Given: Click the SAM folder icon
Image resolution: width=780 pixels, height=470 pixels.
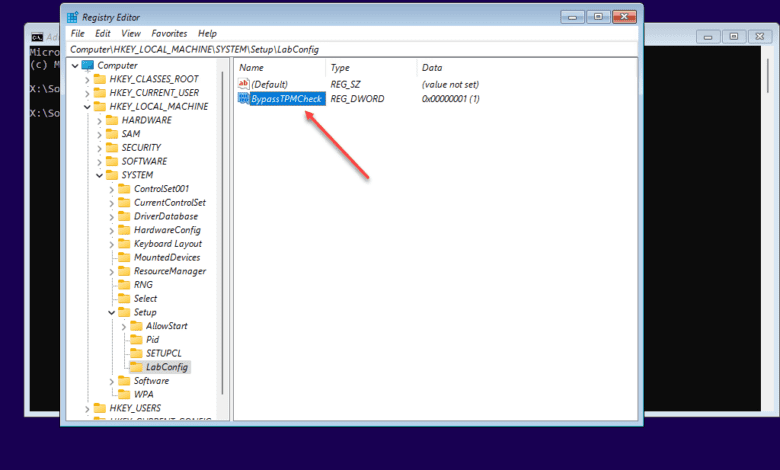Looking at the screenshot, I should coord(112,134).
